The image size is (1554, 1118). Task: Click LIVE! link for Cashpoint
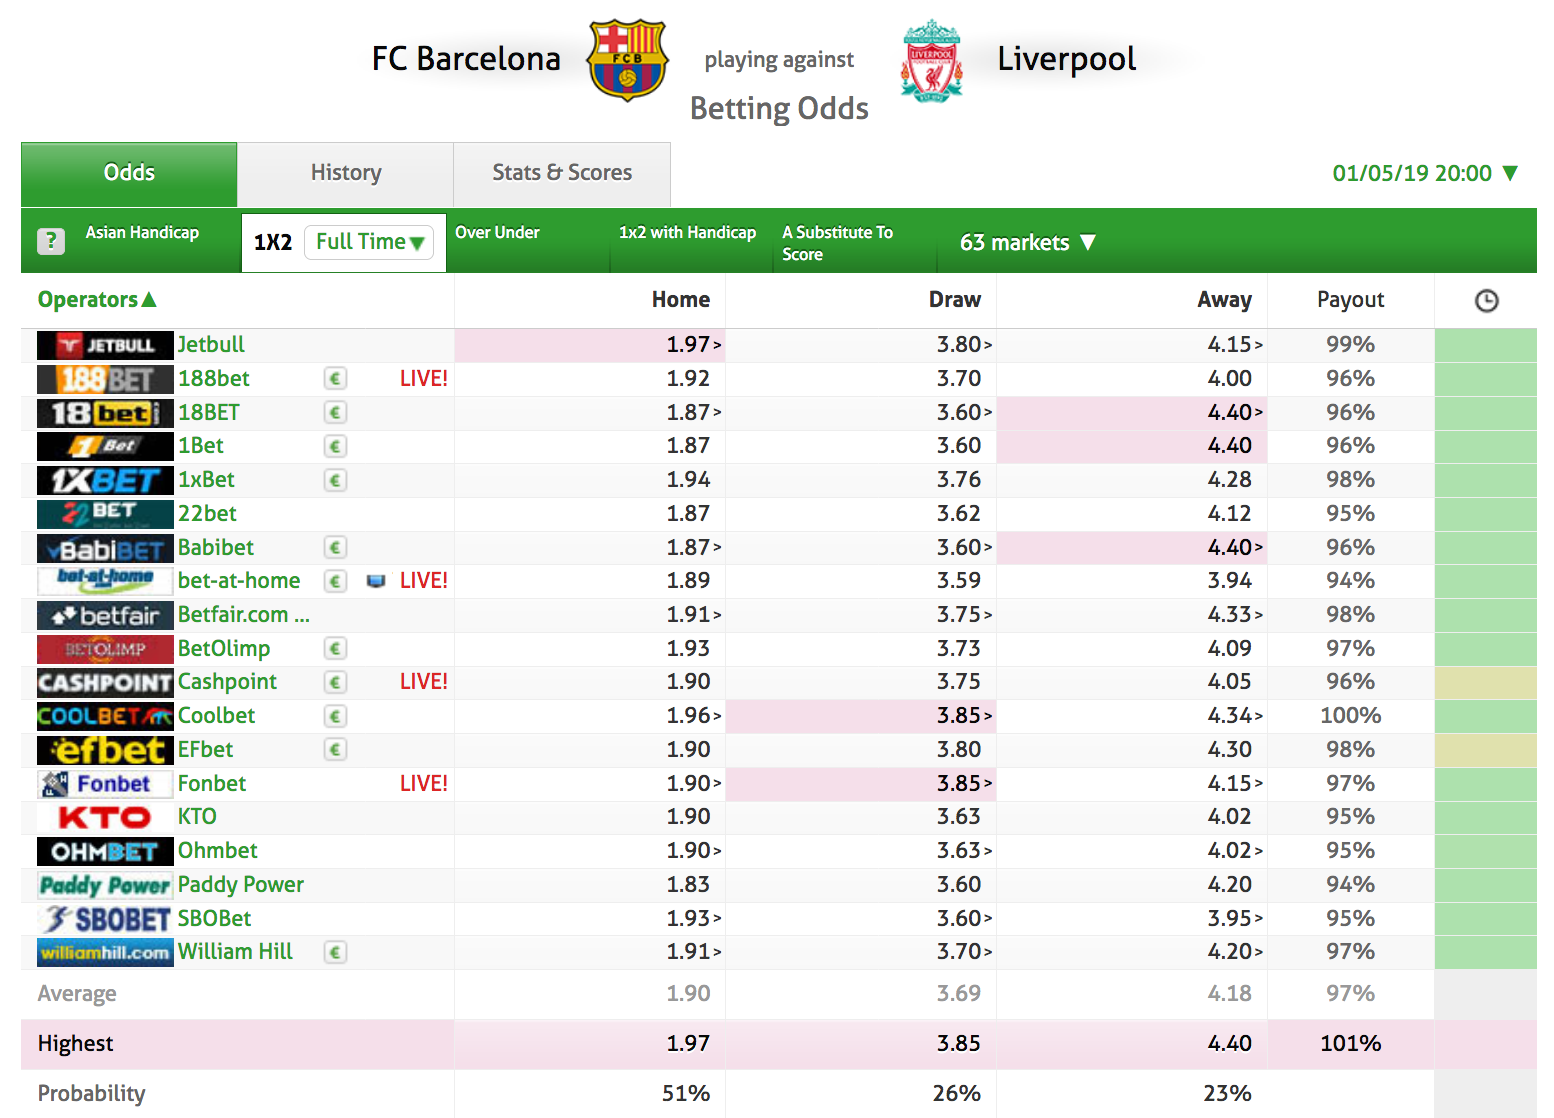(423, 682)
